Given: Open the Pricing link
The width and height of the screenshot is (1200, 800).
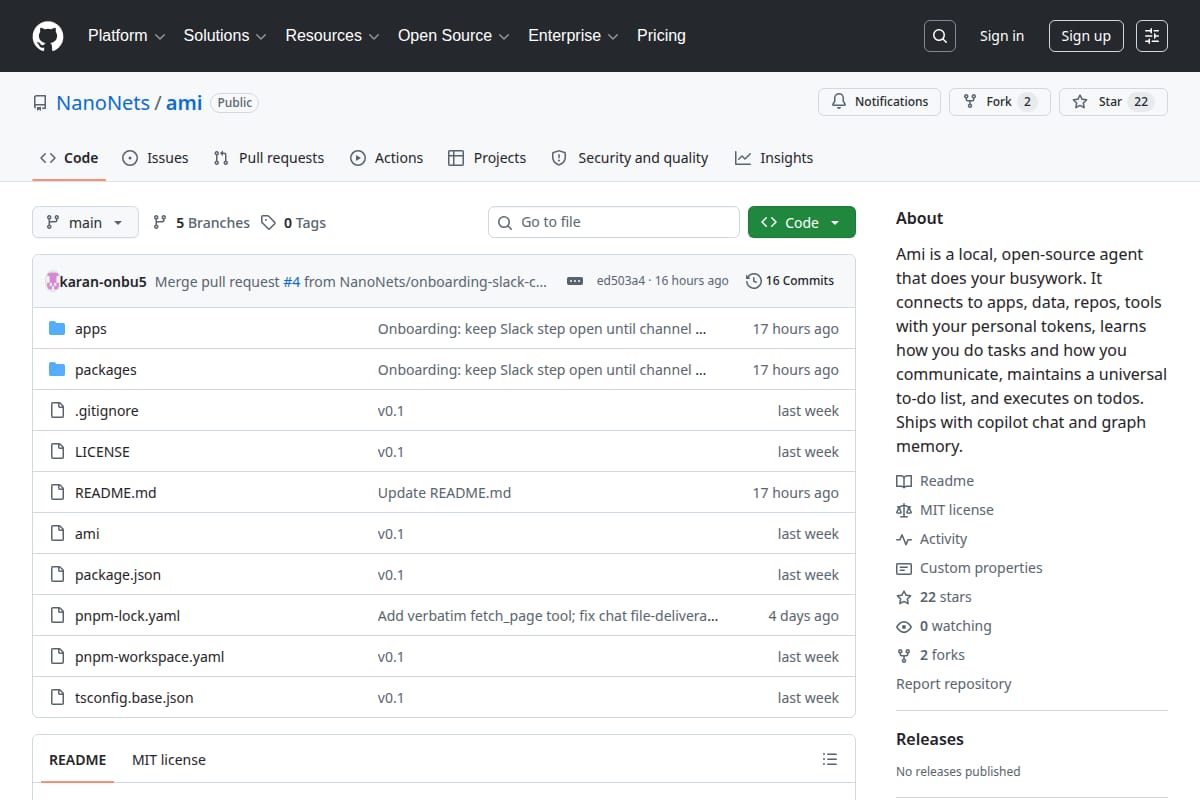Looking at the screenshot, I should [x=661, y=36].
